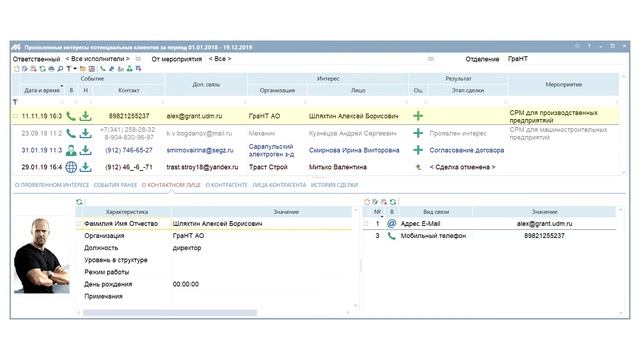Image resolution: width=640 pixels, height=360 pixels.
Task: Open search with the magnifier icon
Action: pyautogui.click(x=60, y=69)
